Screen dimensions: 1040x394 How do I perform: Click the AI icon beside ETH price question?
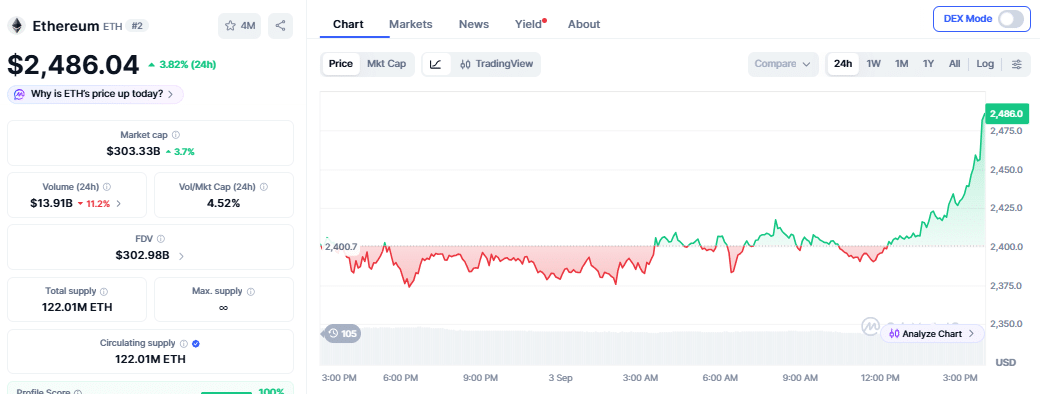(x=20, y=94)
